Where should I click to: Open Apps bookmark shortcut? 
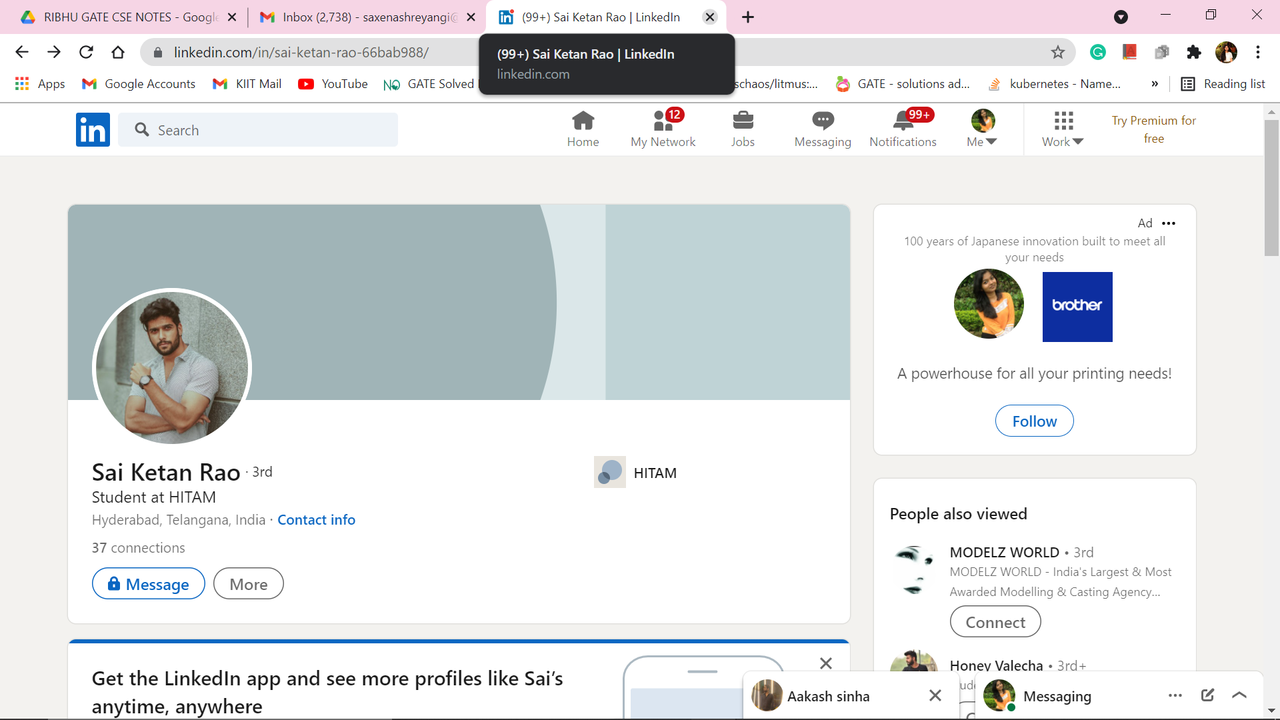pyautogui.click(x=40, y=84)
